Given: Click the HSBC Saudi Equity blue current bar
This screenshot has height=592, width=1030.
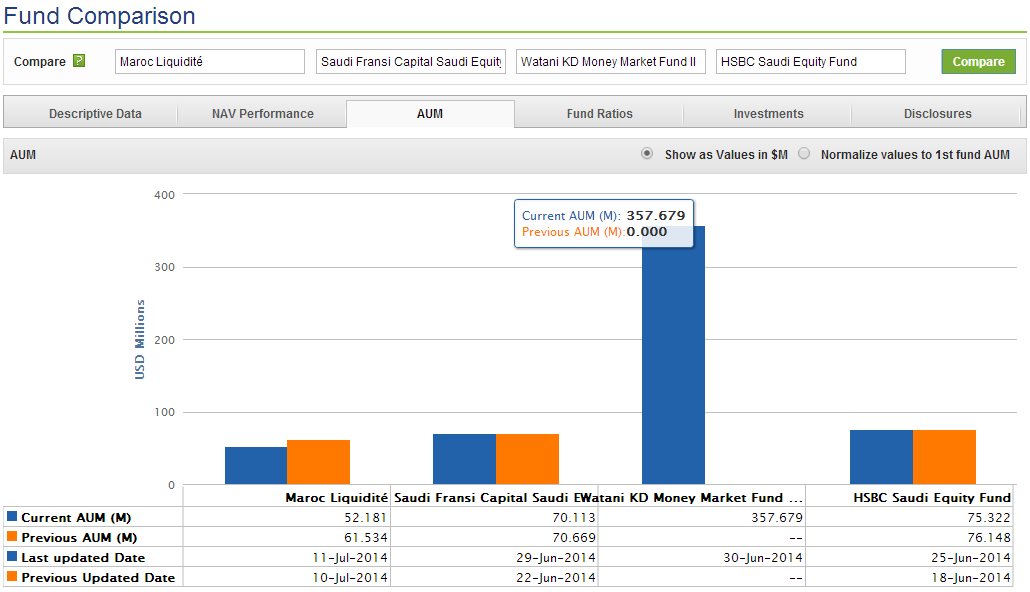Looking at the screenshot, I should [882, 457].
